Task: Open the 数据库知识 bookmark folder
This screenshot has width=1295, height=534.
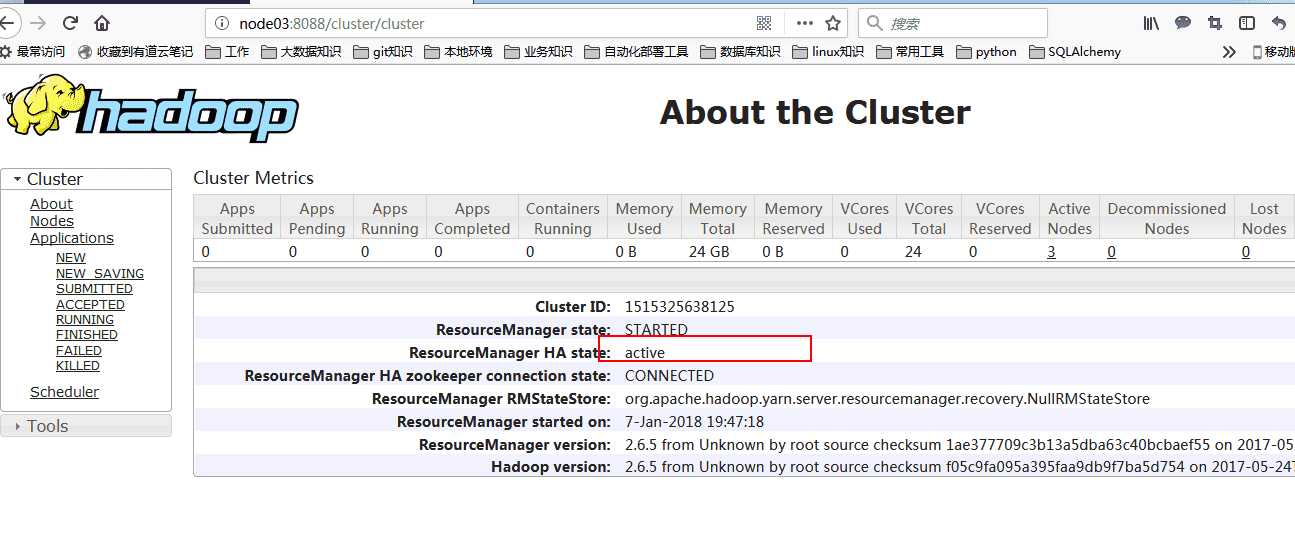Action: 741,52
